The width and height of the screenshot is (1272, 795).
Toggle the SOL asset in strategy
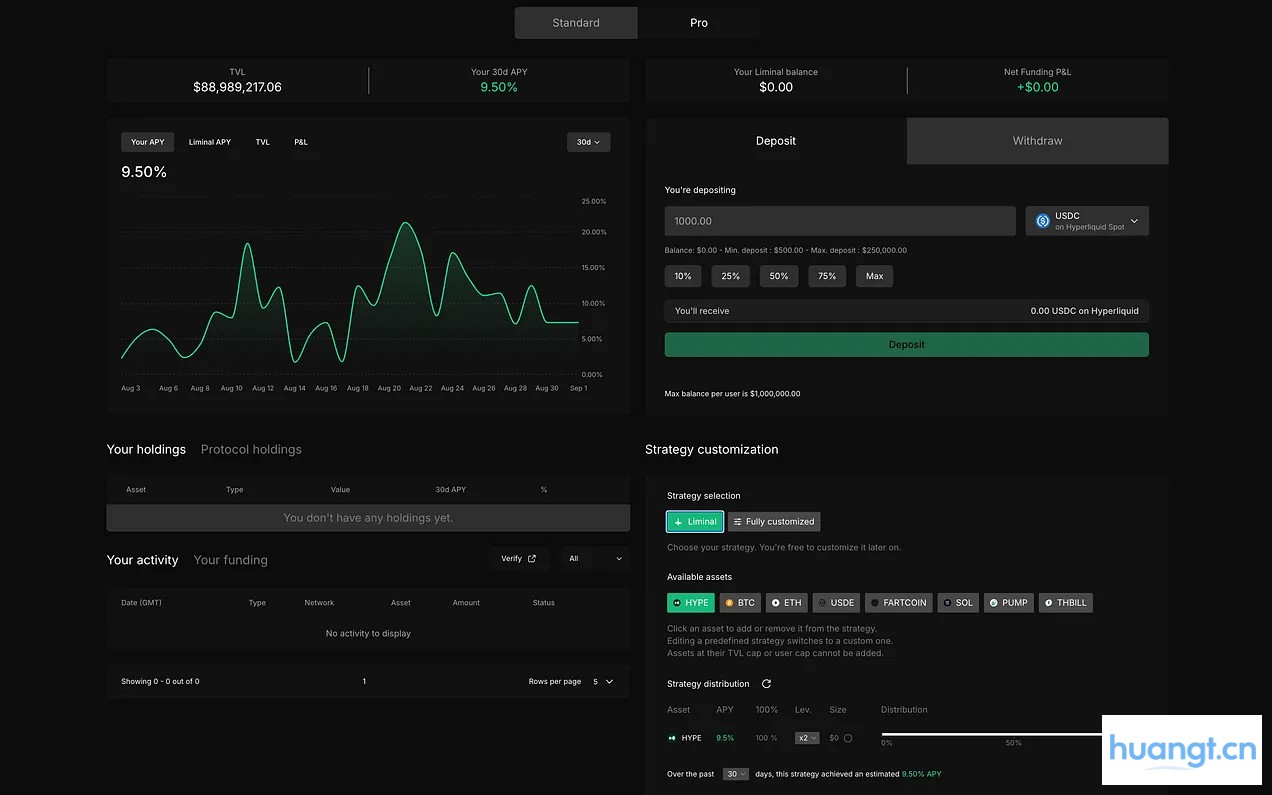click(958, 603)
